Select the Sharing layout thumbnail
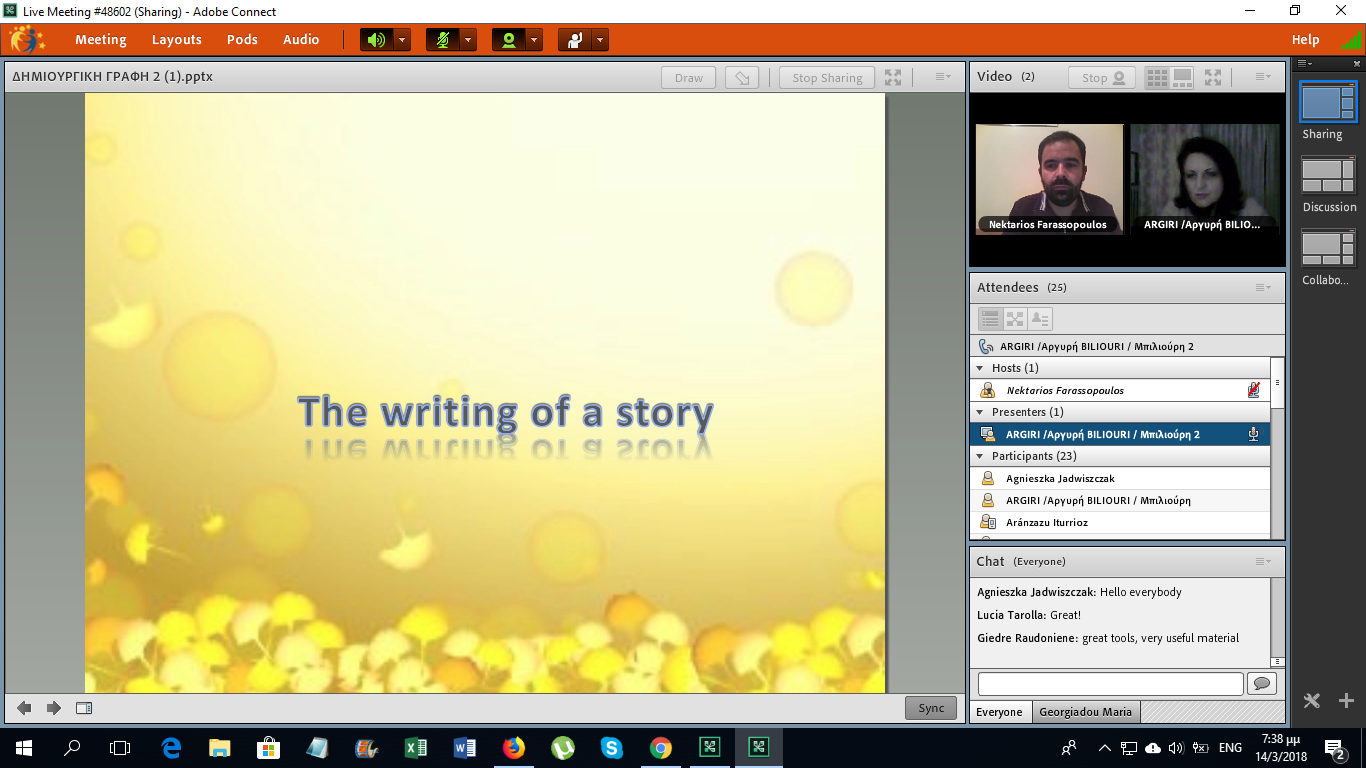This screenshot has height=768, width=1366. [x=1328, y=101]
